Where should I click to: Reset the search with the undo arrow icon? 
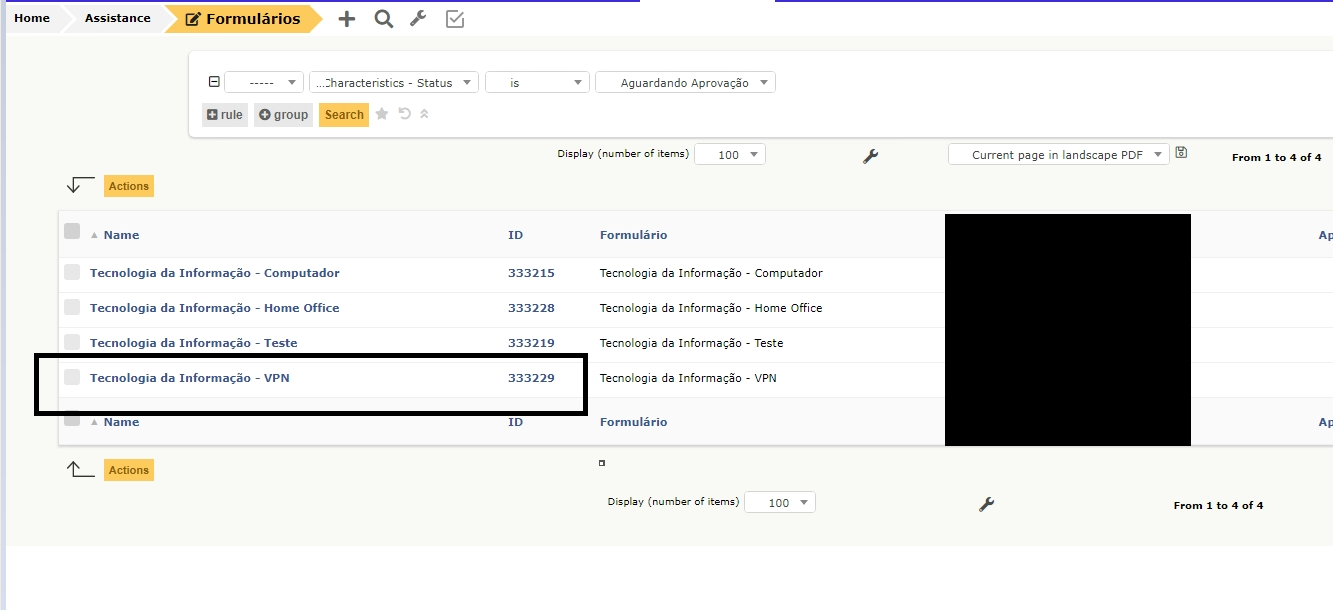tap(403, 114)
